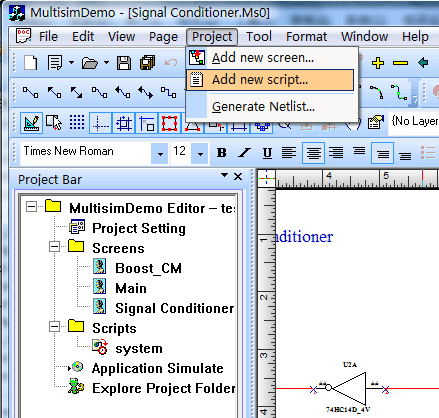This screenshot has width=439, height=418.
Task: Select the plain straight link line tool
Action: coord(30,92)
